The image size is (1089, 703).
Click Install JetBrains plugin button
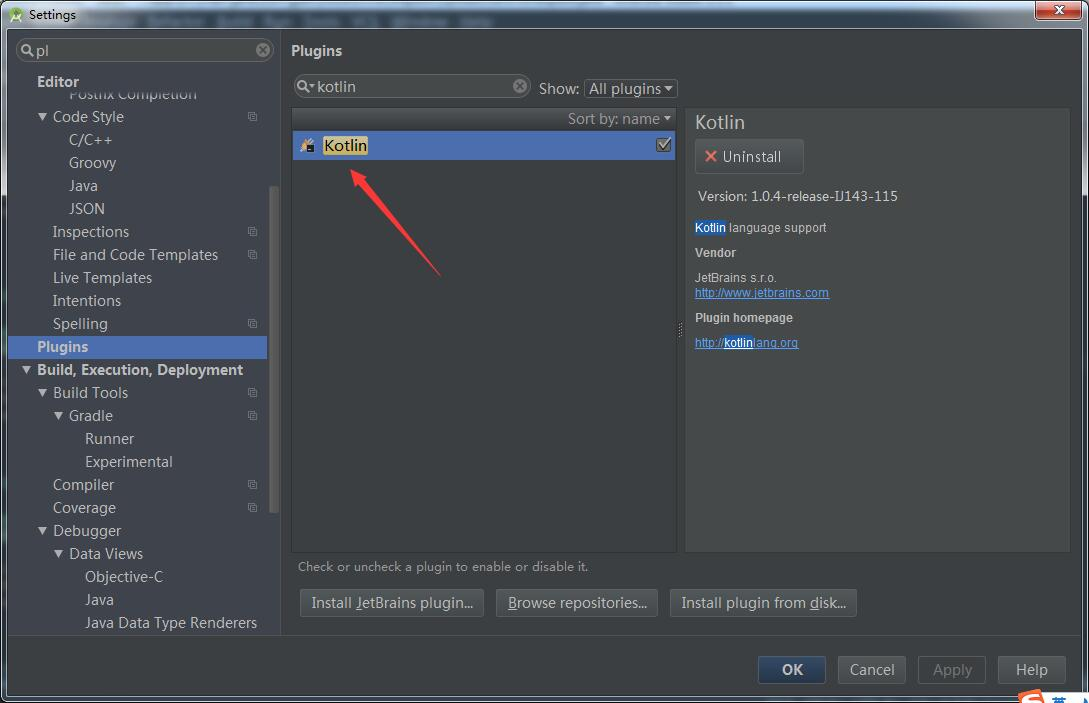pos(392,602)
